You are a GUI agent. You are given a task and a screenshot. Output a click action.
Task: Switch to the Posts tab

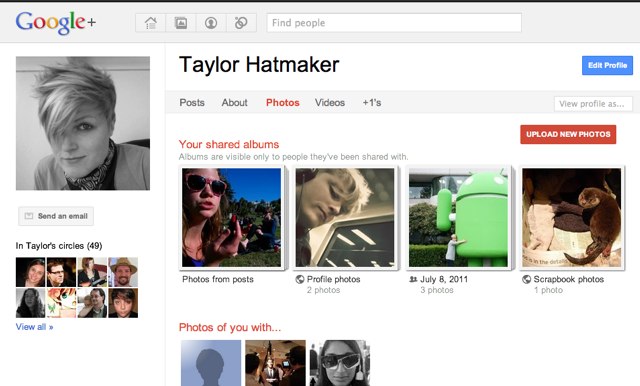click(x=192, y=103)
